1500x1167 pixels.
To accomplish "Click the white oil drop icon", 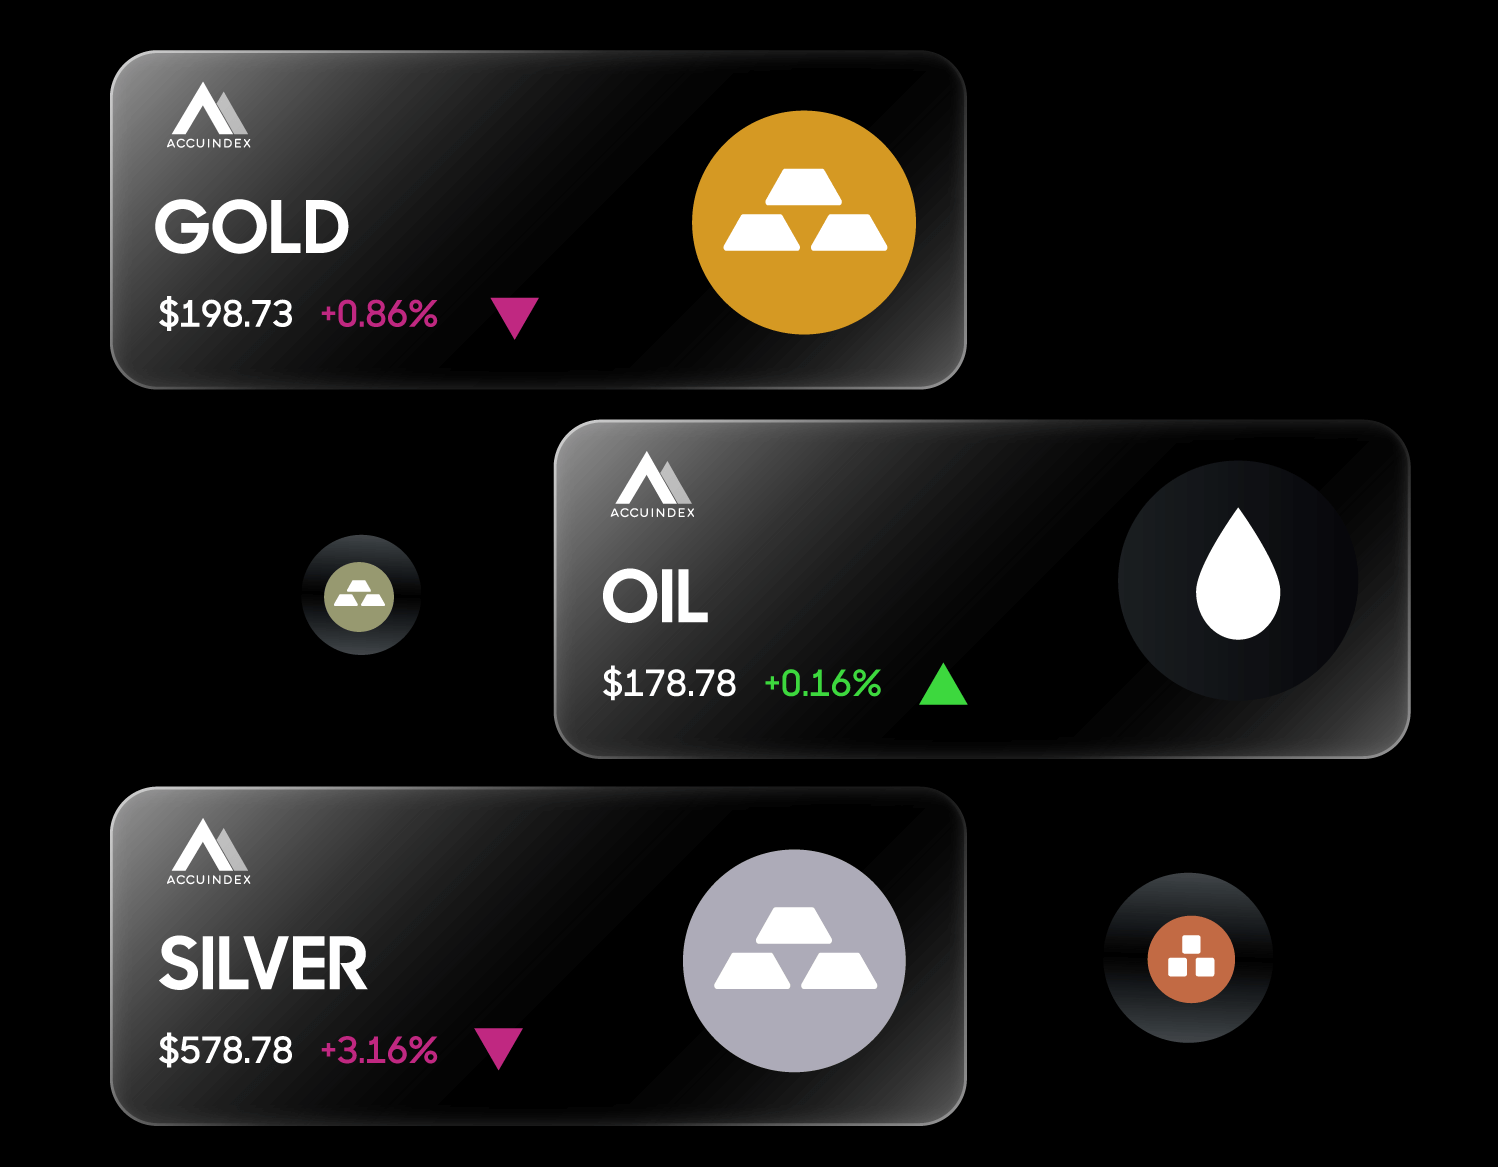I will [1238, 574].
